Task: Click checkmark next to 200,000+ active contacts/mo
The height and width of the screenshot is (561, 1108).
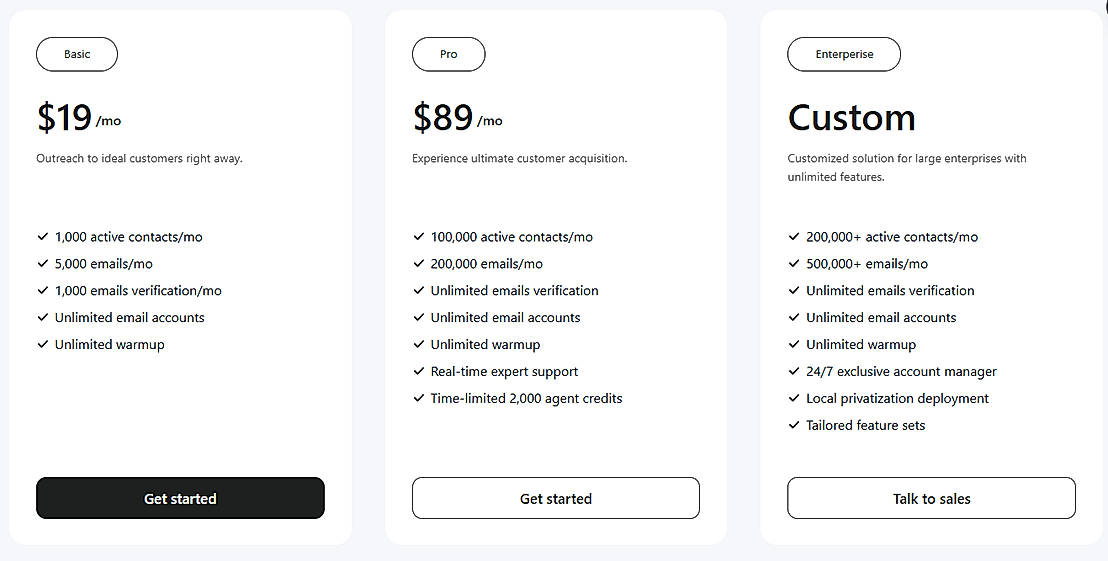Action: pyautogui.click(x=794, y=237)
